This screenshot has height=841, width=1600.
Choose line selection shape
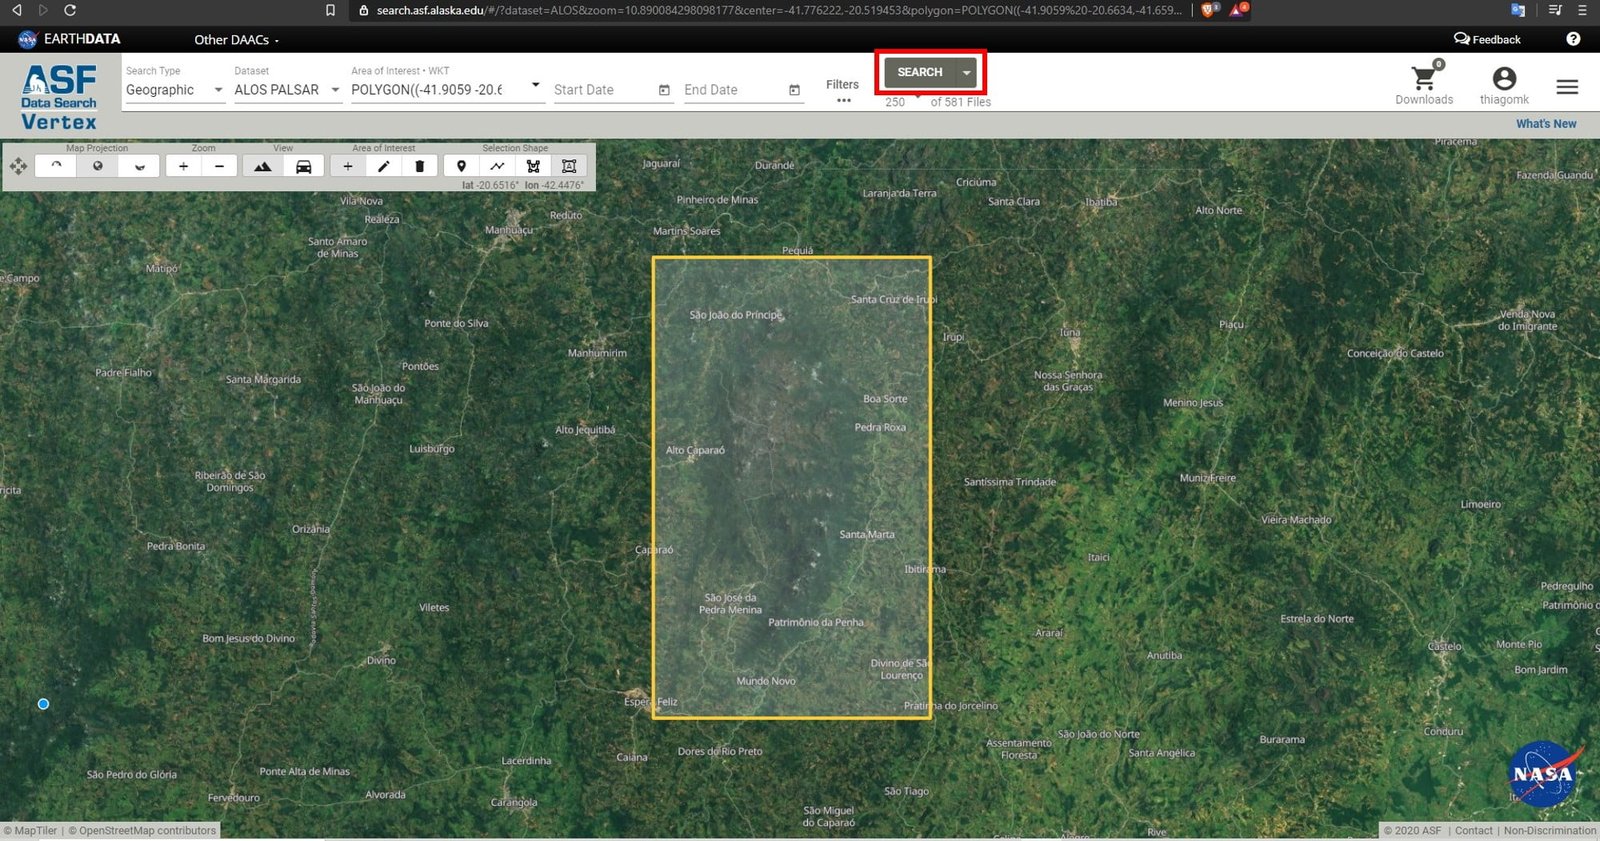497,166
